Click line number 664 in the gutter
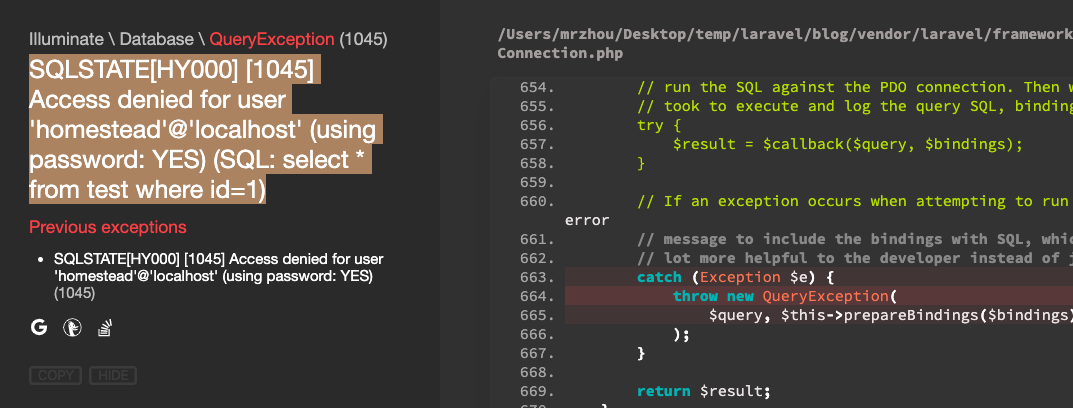This screenshot has height=408, width=1073. 536,296
